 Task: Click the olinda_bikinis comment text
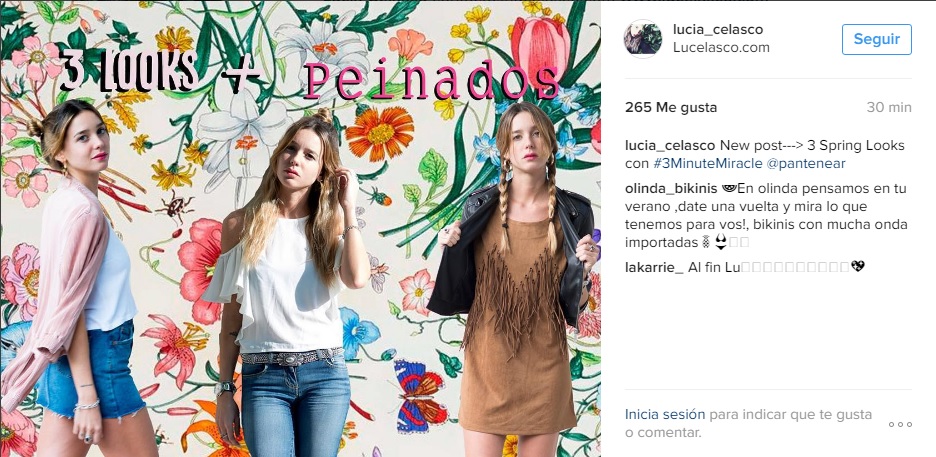click(766, 215)
